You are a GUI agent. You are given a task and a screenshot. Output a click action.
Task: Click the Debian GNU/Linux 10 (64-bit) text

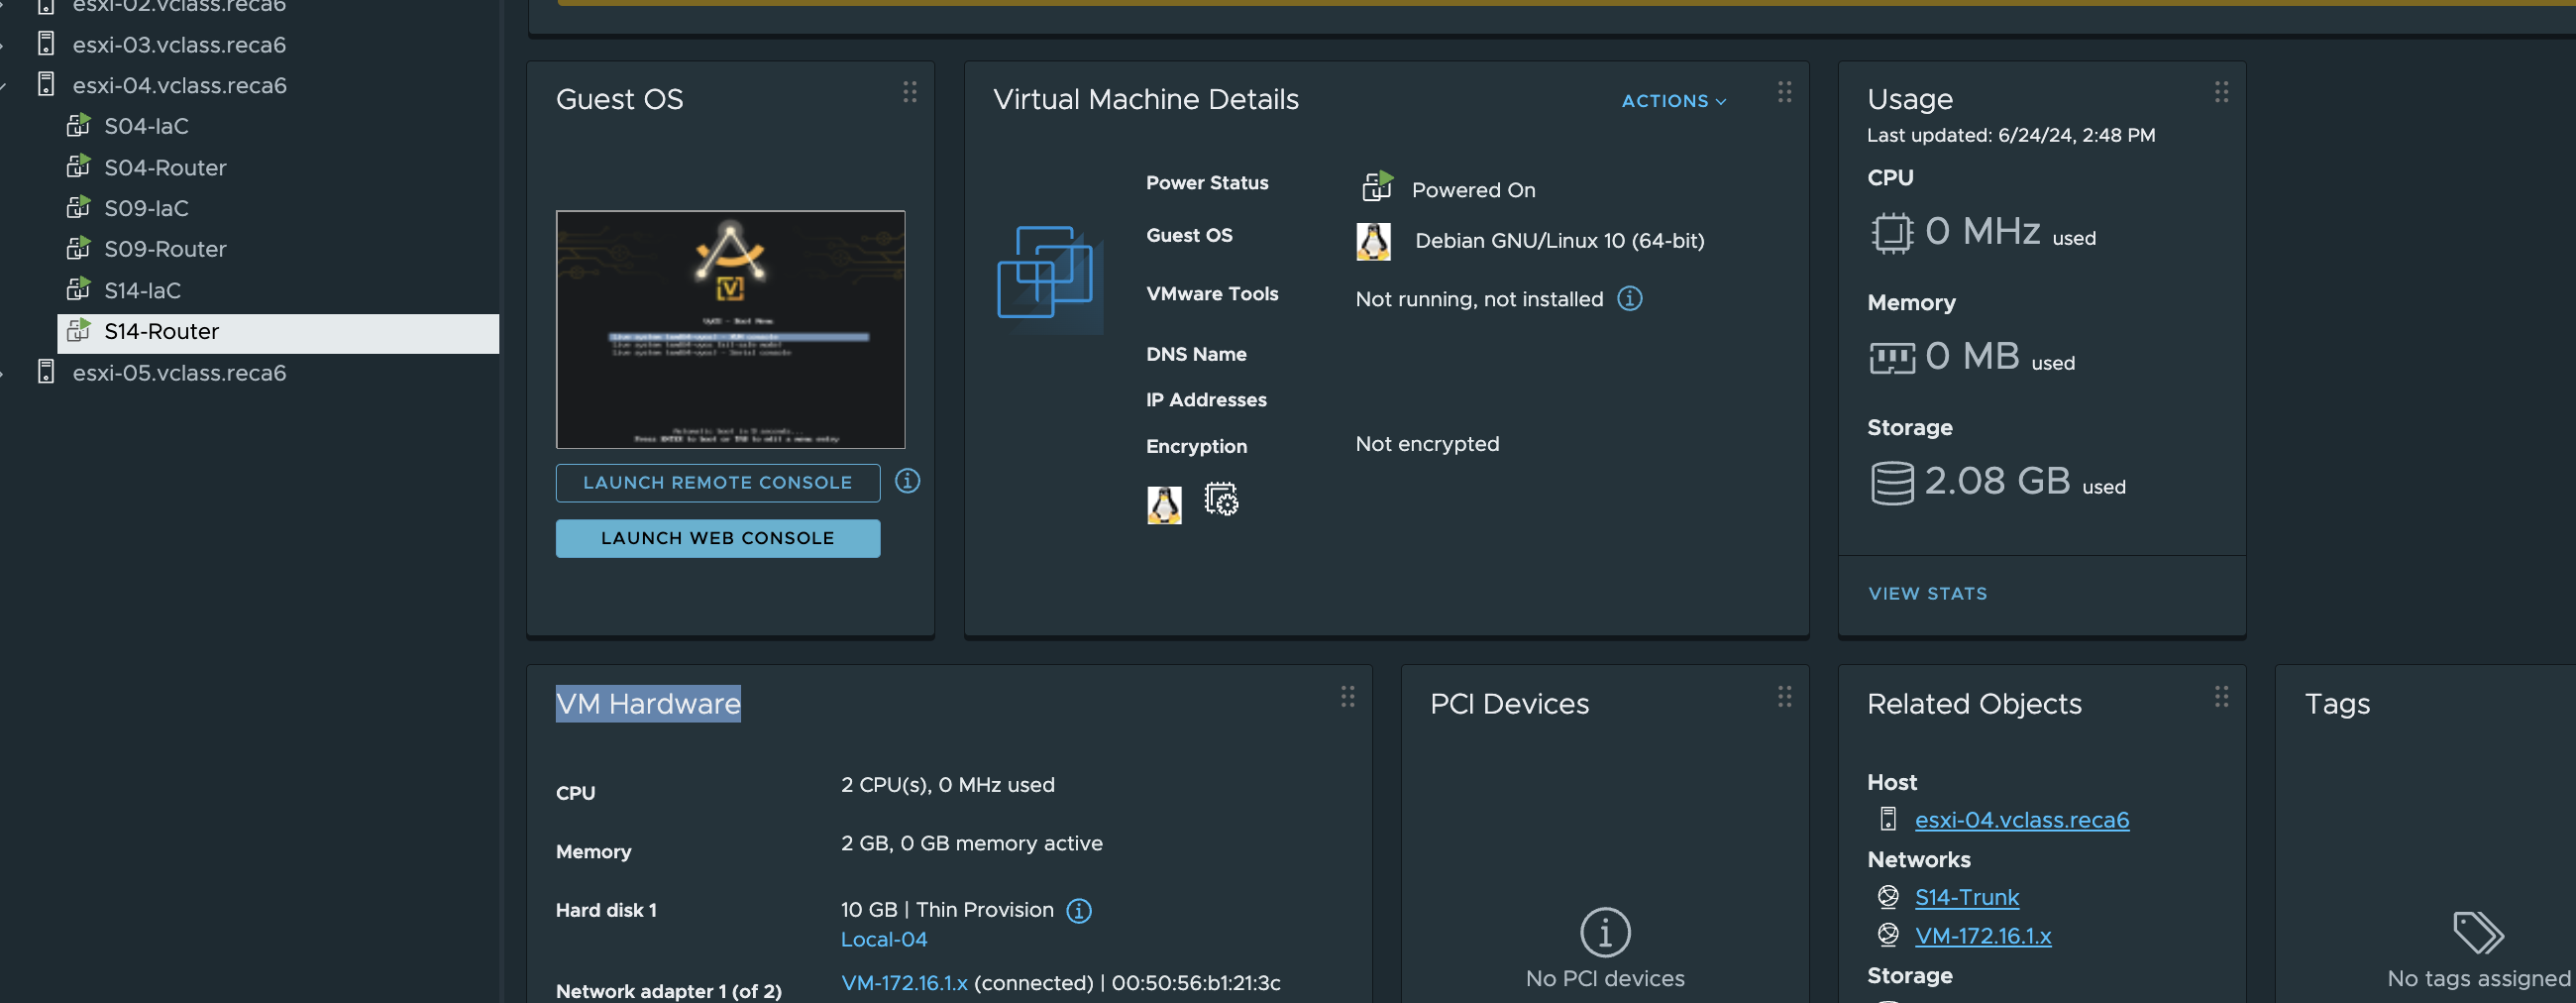(1560, 240)
